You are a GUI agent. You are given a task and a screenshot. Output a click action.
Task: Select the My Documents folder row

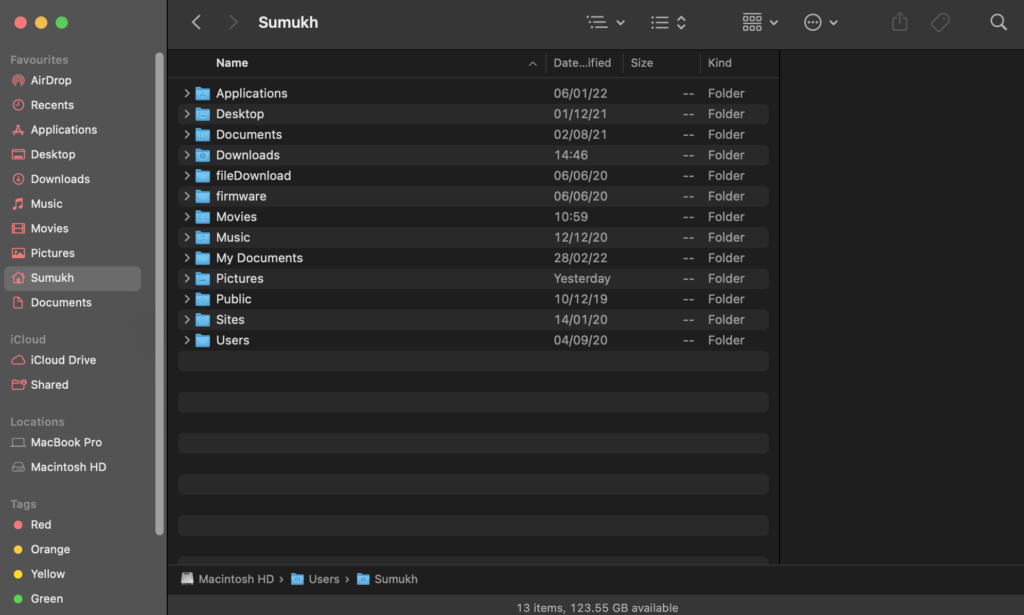click(x=473, y=258)
